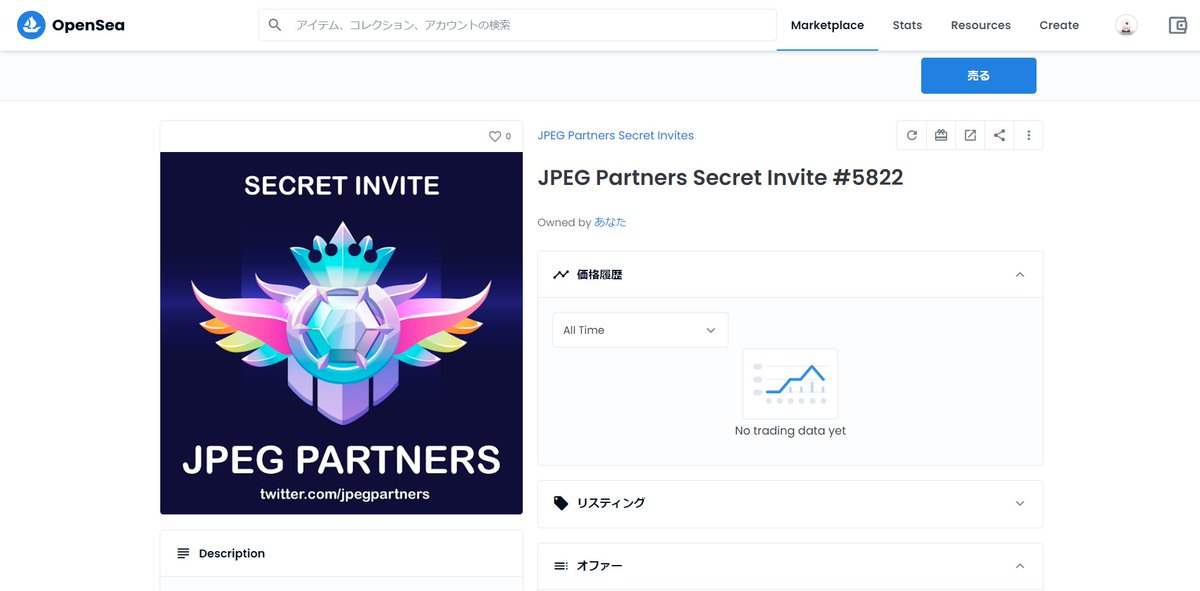
Task: Open the Stats menu
Action: point(907,26)
